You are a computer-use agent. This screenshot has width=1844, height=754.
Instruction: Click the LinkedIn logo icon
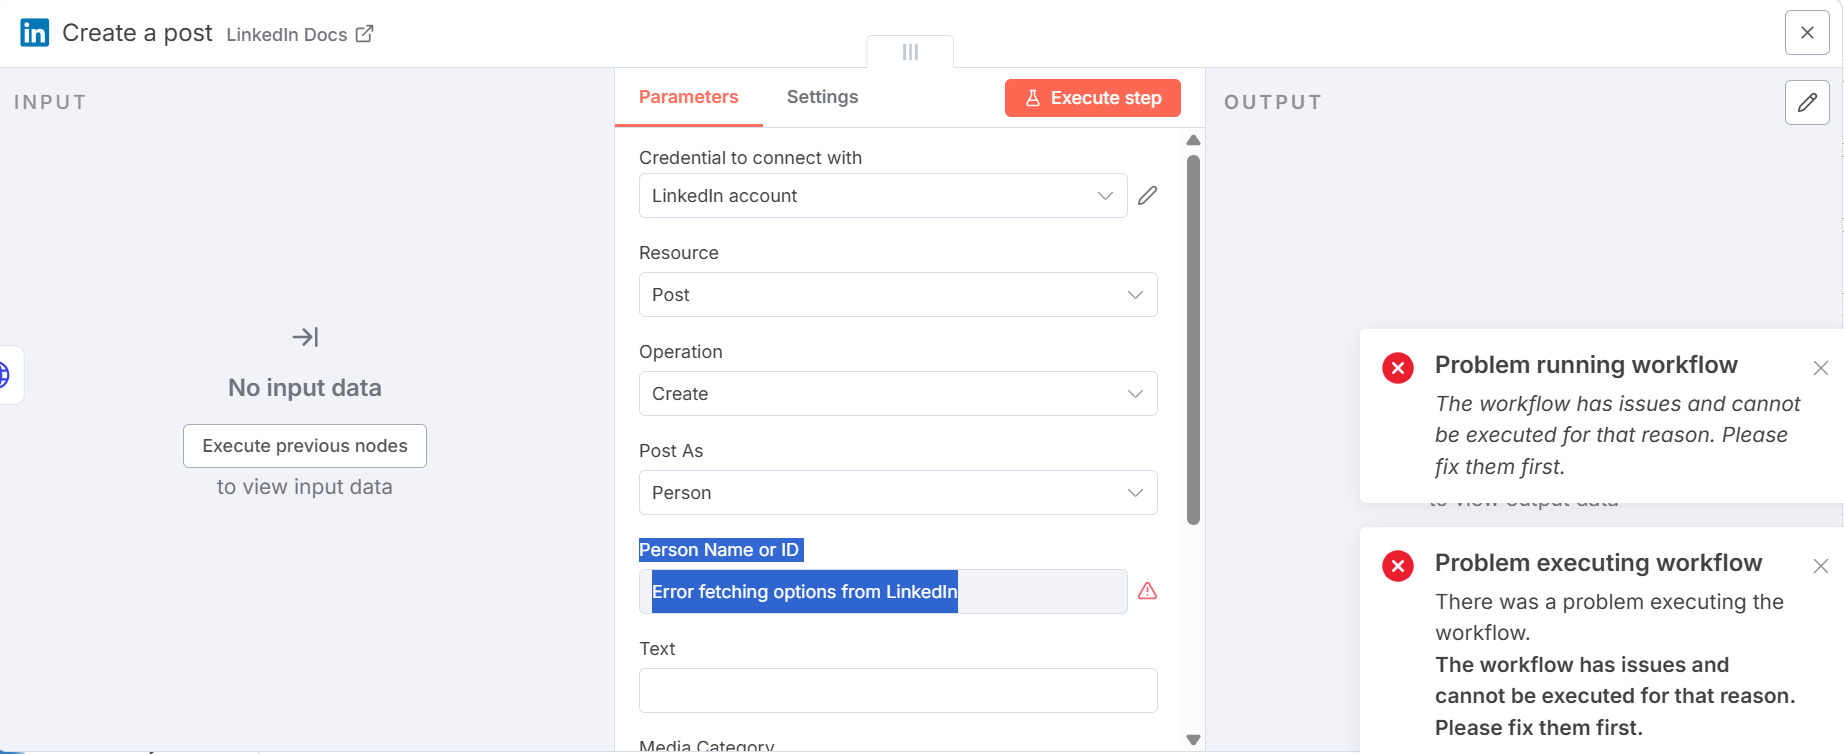35,33
